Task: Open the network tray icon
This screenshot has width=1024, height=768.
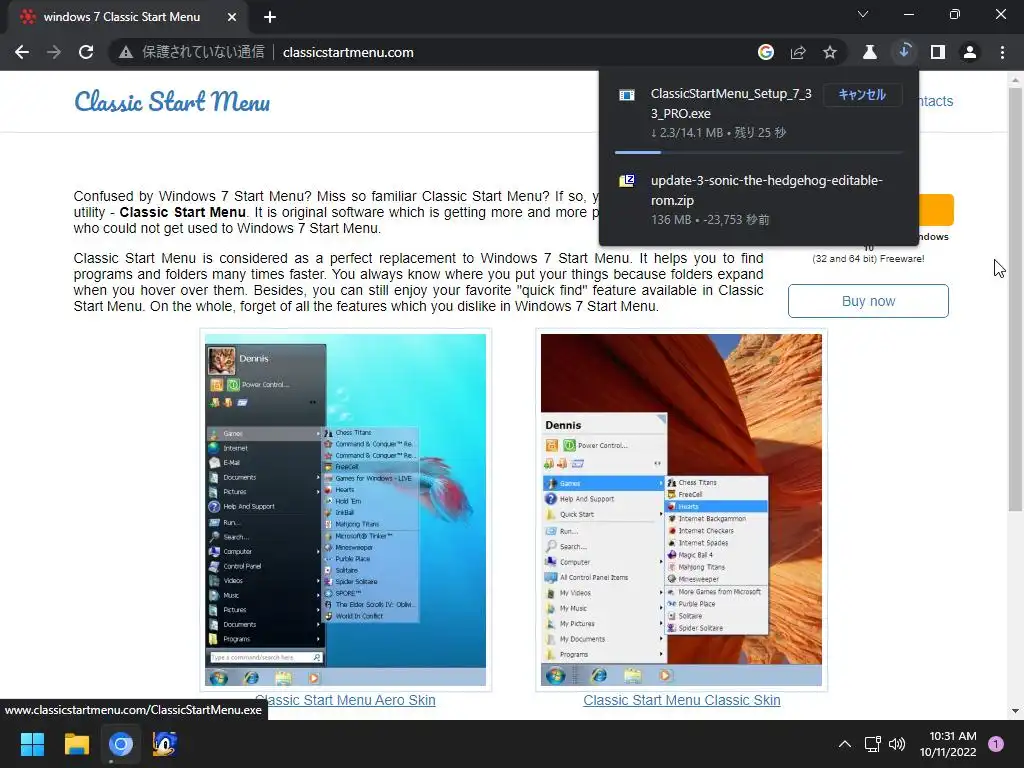Action: tap(872, 744)
